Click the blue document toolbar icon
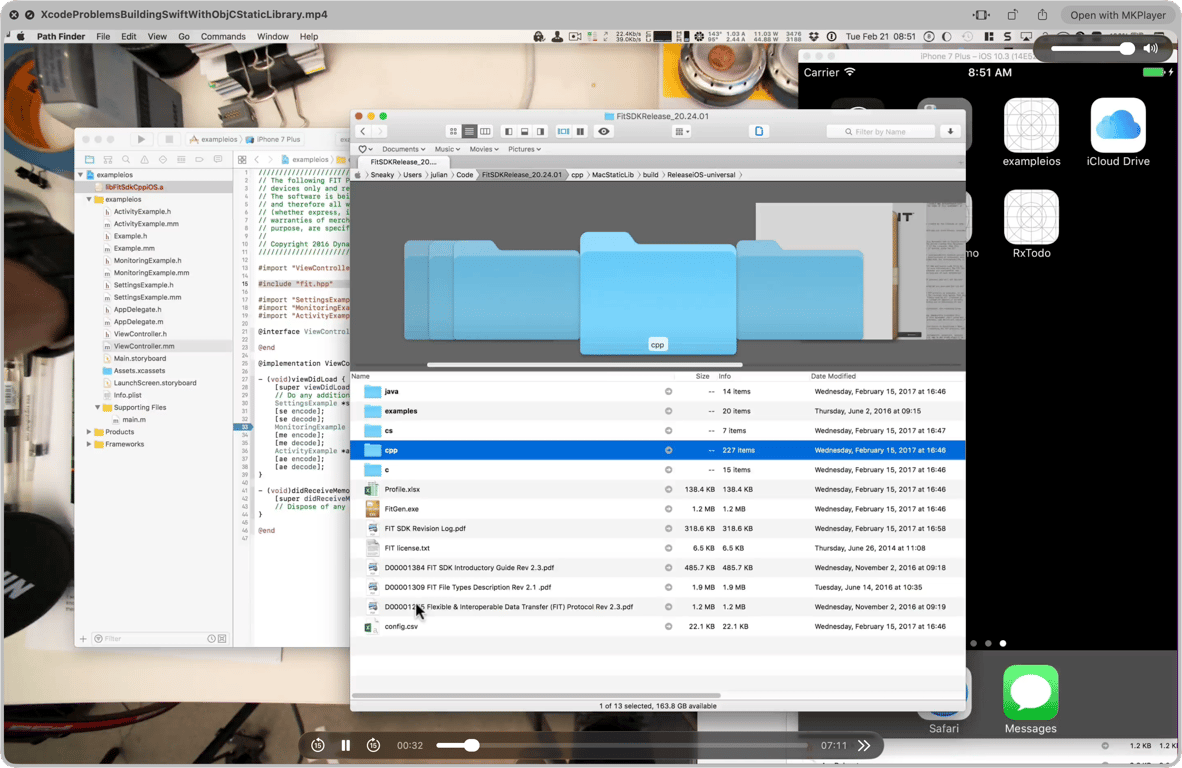1182x768 pixels. point(759,131)
